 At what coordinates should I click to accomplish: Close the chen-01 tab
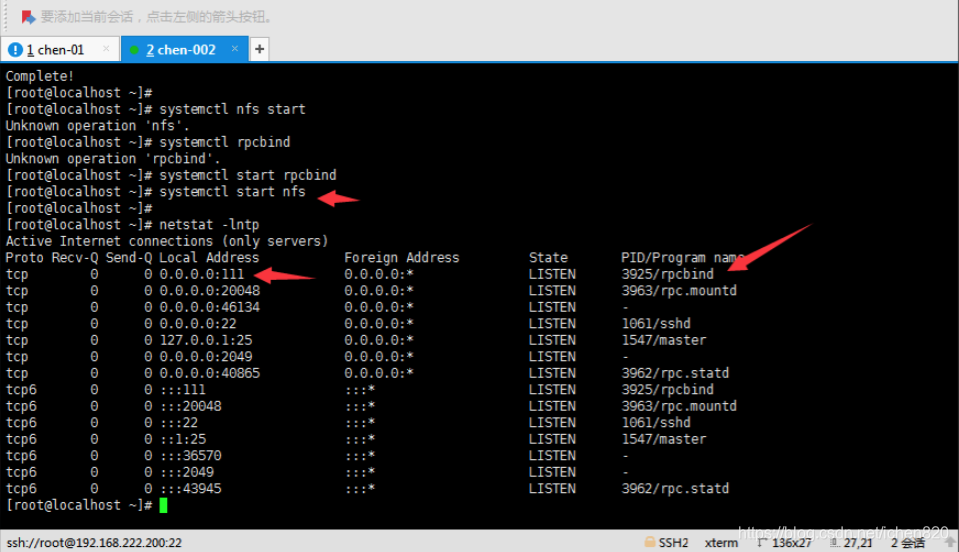coord(106,49)
